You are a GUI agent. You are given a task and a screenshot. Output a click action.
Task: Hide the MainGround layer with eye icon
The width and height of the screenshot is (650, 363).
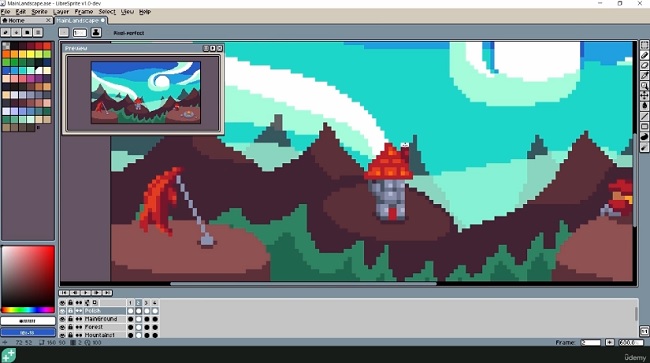(63, 319)
